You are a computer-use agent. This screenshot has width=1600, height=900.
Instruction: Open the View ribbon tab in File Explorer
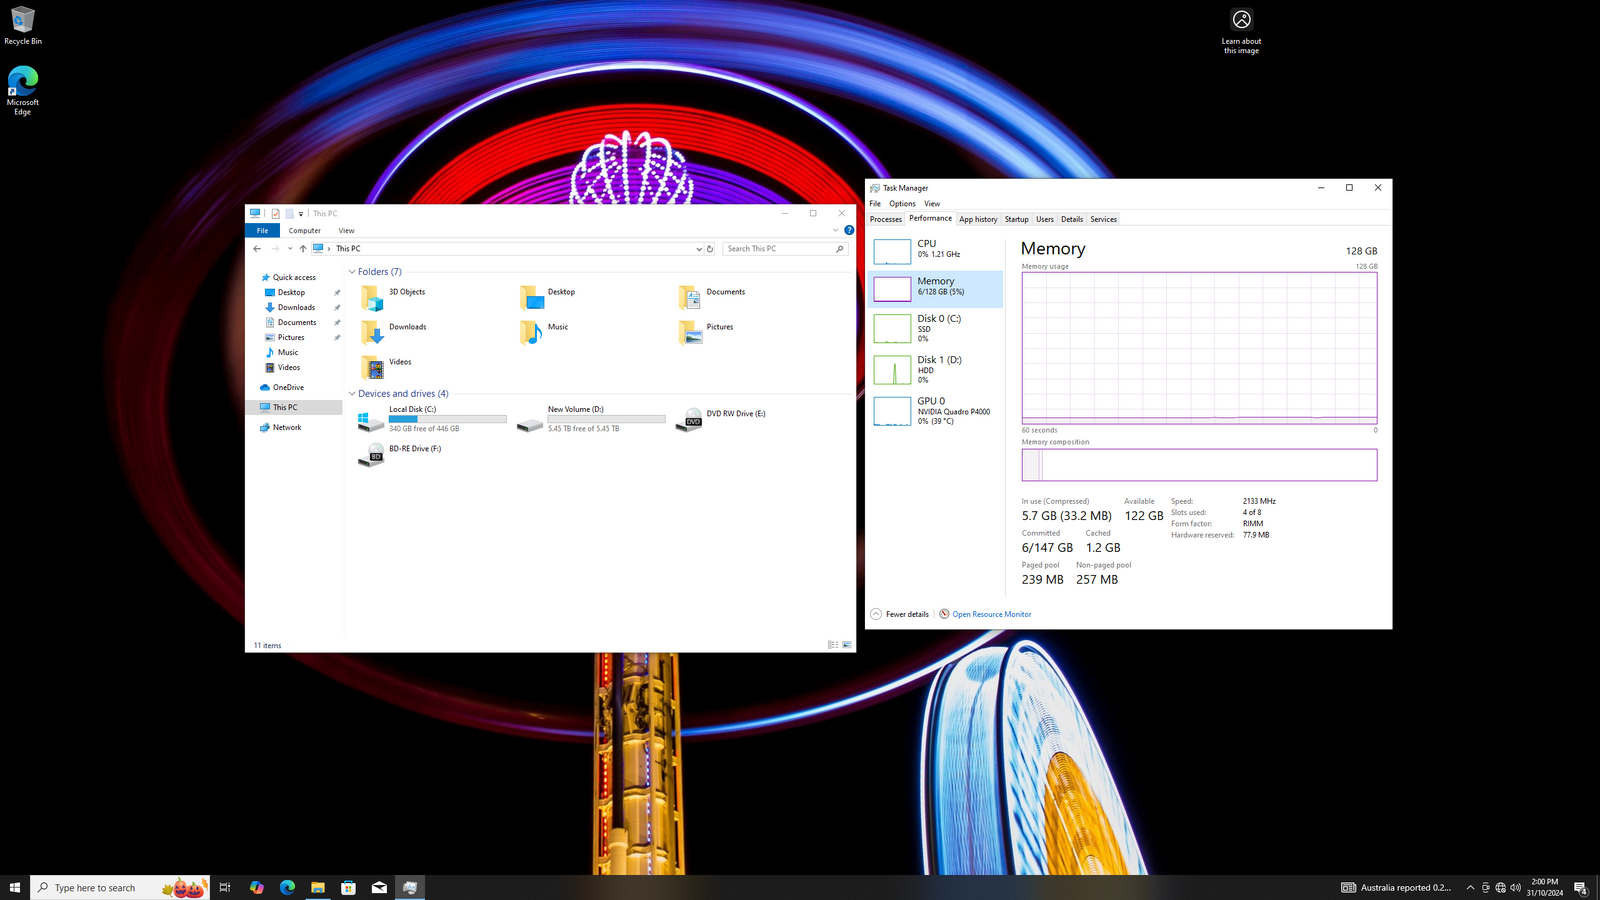[346, 230]
